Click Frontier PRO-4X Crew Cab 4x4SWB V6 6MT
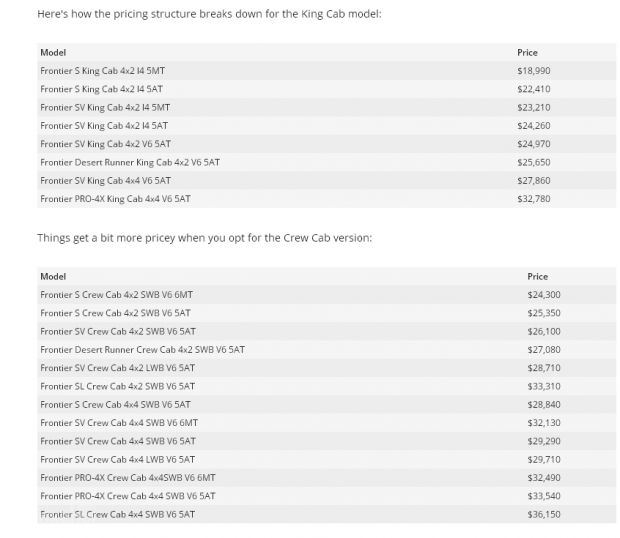The image size is (620, 538). pyautogui.click(x=127, y=477)
